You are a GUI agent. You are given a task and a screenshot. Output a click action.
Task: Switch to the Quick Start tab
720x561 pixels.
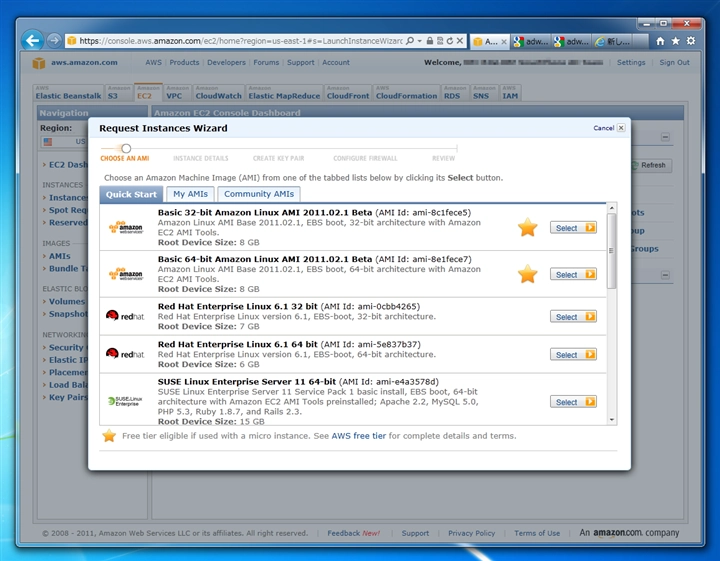click(131, 195)
